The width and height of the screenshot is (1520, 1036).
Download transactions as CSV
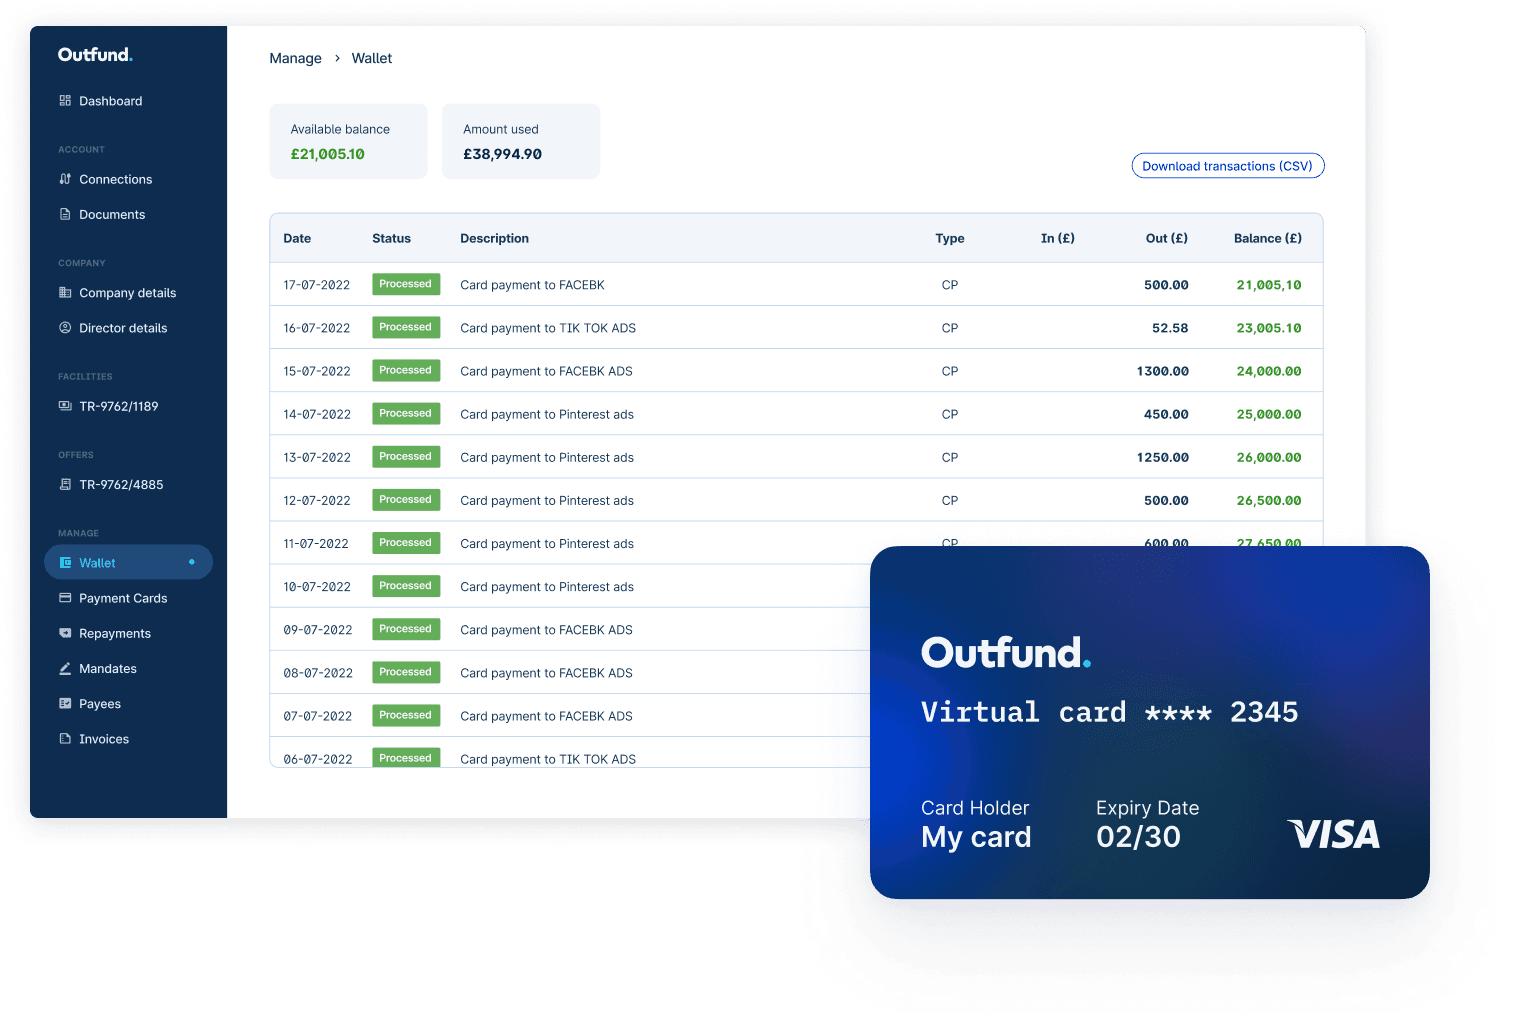tap(1228, 166)
